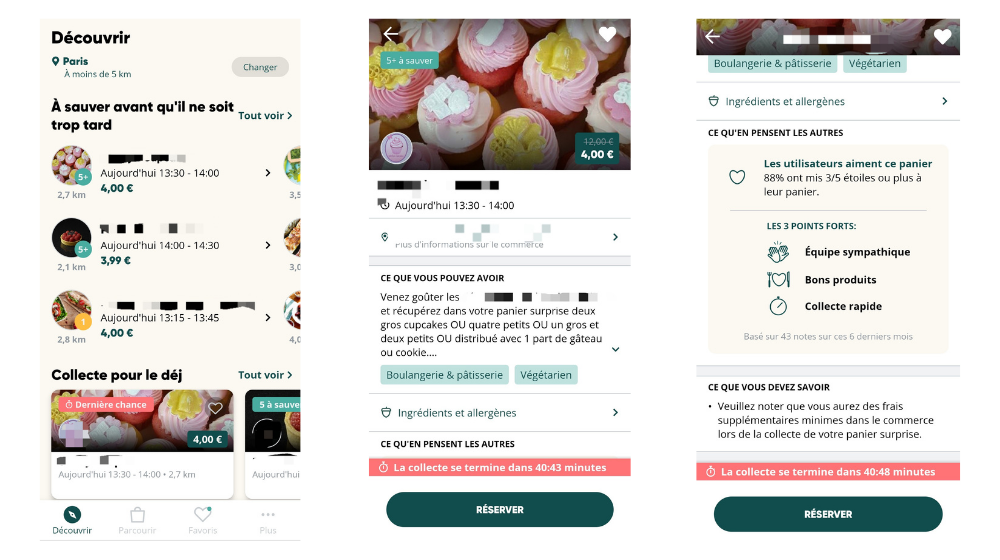Click the Changer location button
This screenshot has height=560, width=1000.
tap(260, 67)
